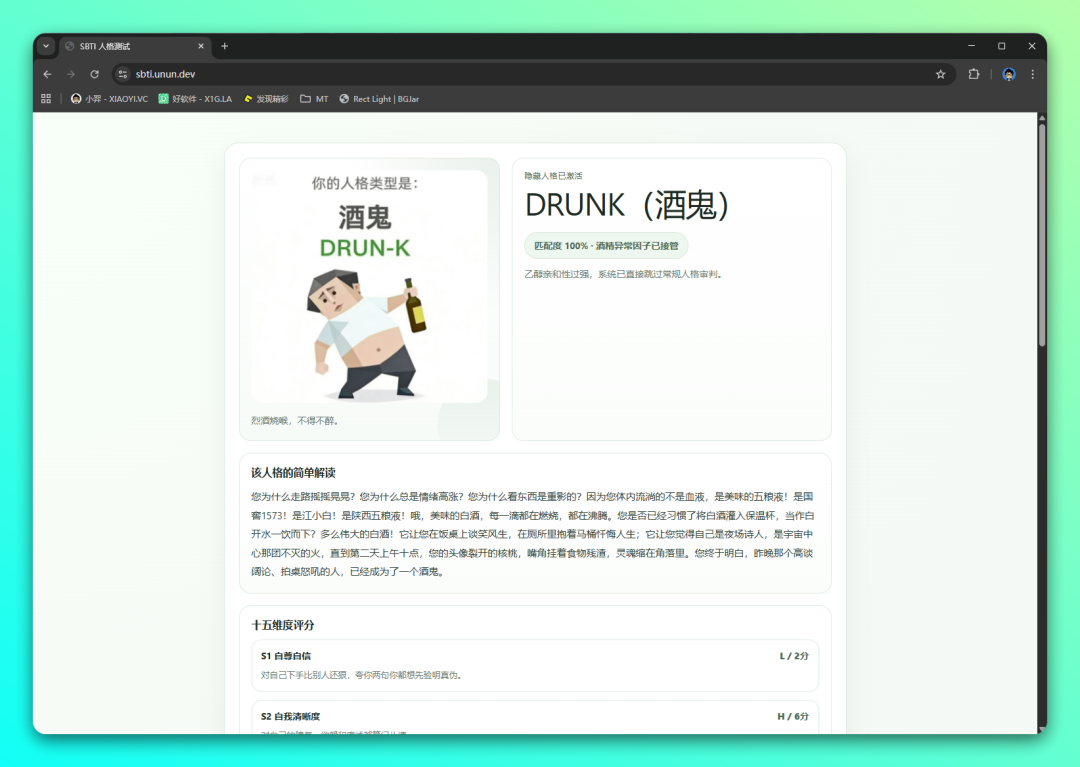
Task: Click the 你的人格类型是 heading
Action: (365, 183)
